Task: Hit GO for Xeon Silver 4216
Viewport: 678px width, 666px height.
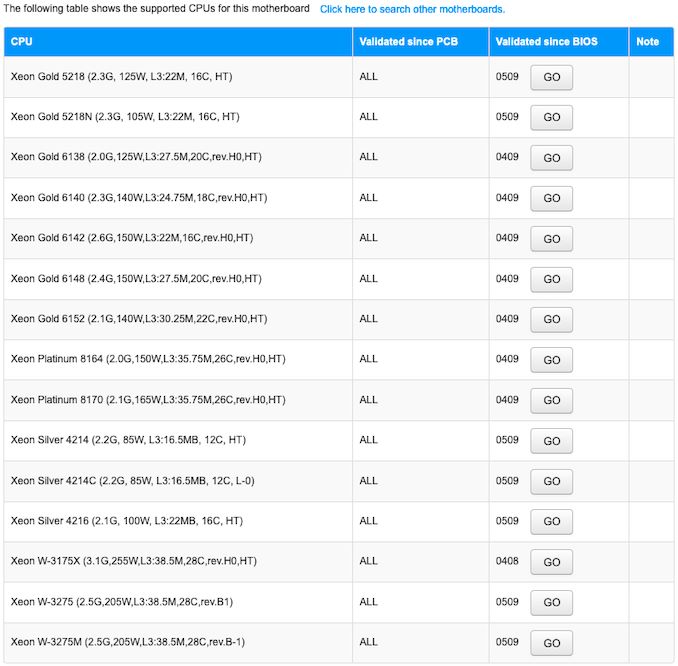Action: point(551,521)
